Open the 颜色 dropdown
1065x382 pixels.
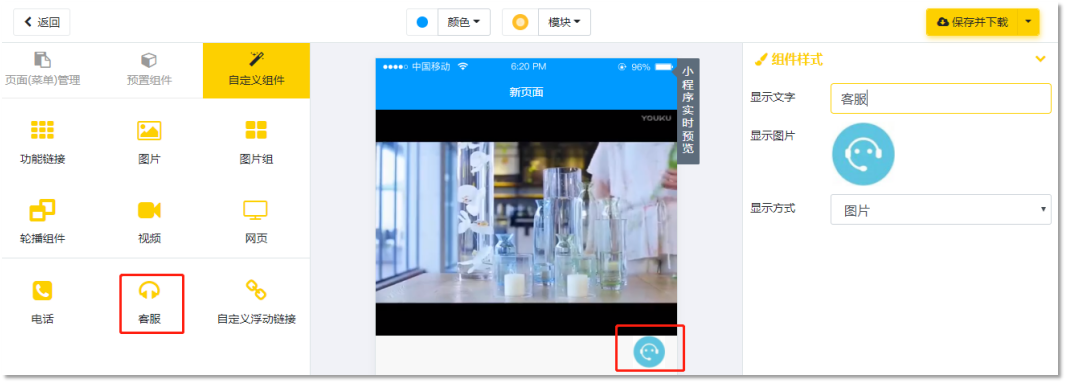(464, 22)
